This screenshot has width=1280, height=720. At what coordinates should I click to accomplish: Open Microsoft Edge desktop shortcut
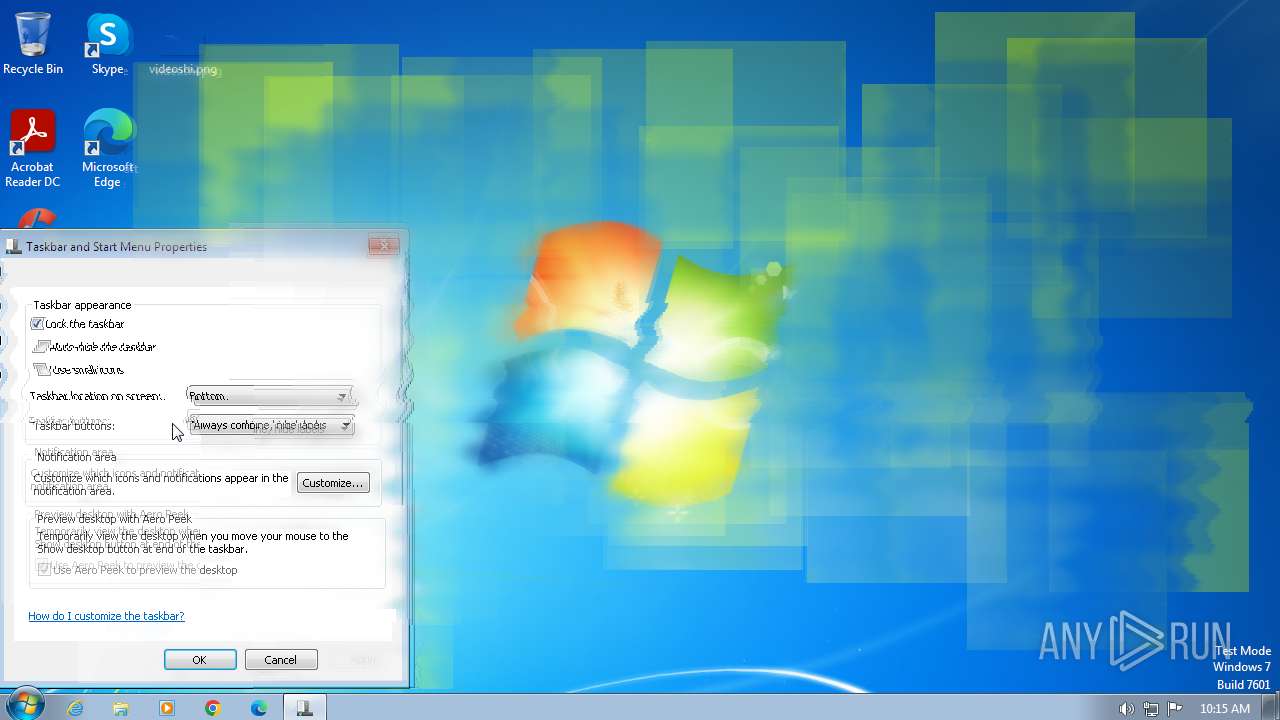pos(107,149)
